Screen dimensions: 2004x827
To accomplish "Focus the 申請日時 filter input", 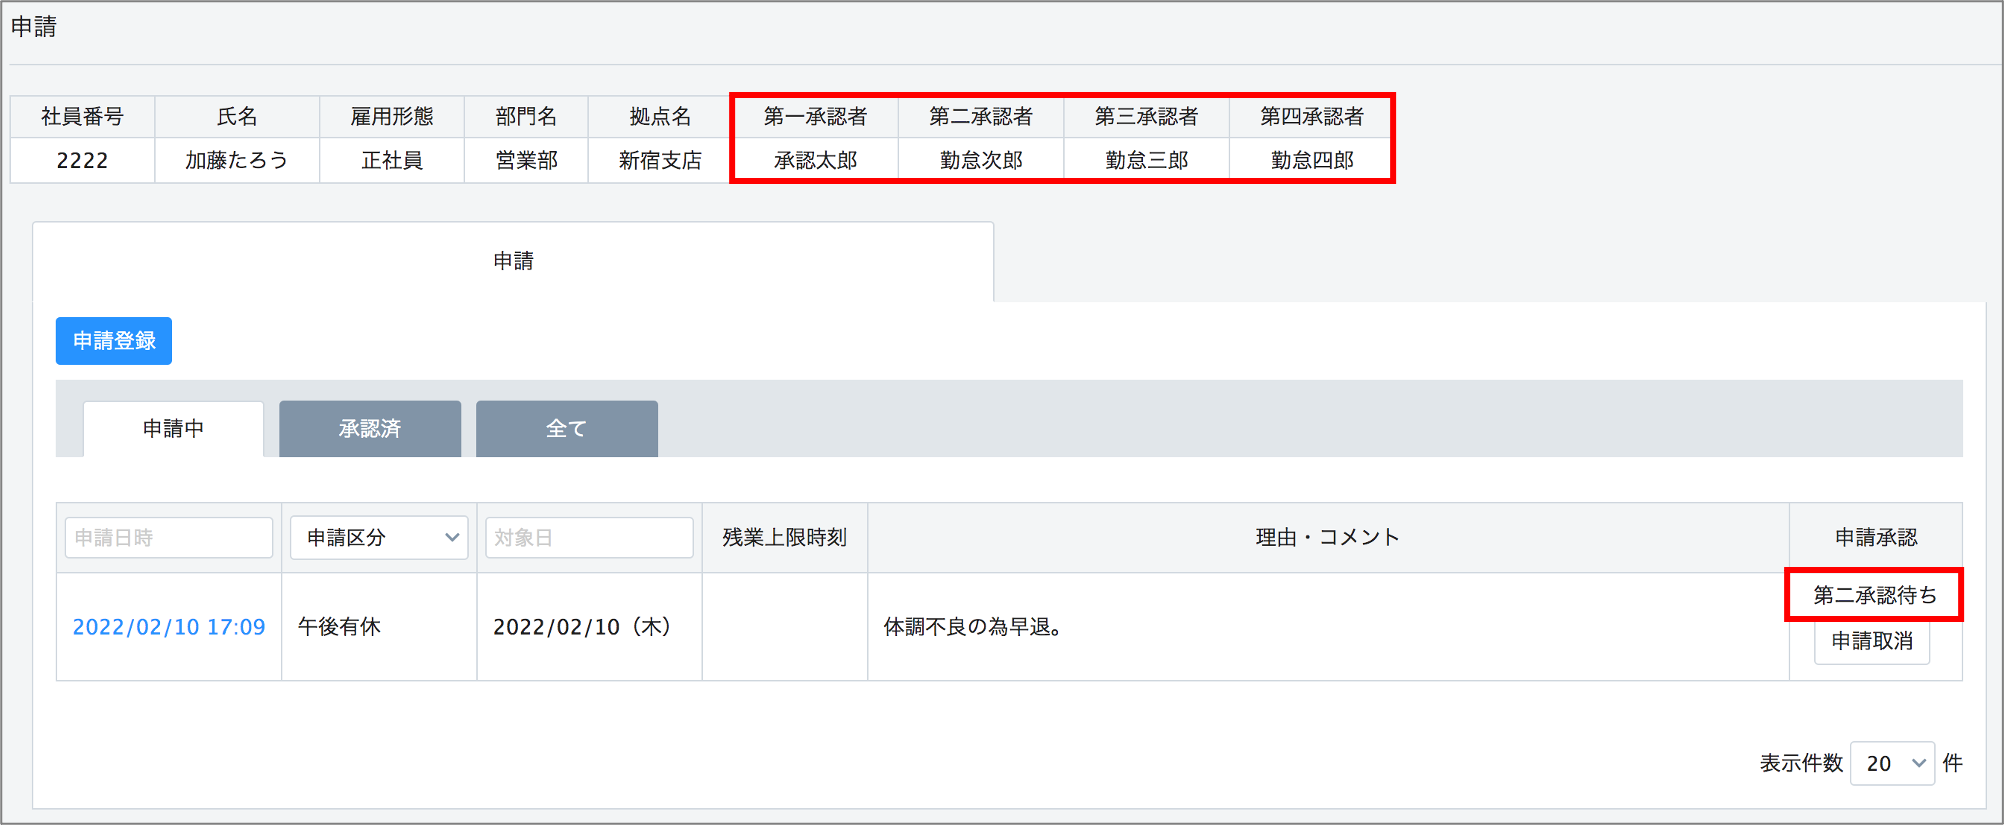I will click(169, 538).
